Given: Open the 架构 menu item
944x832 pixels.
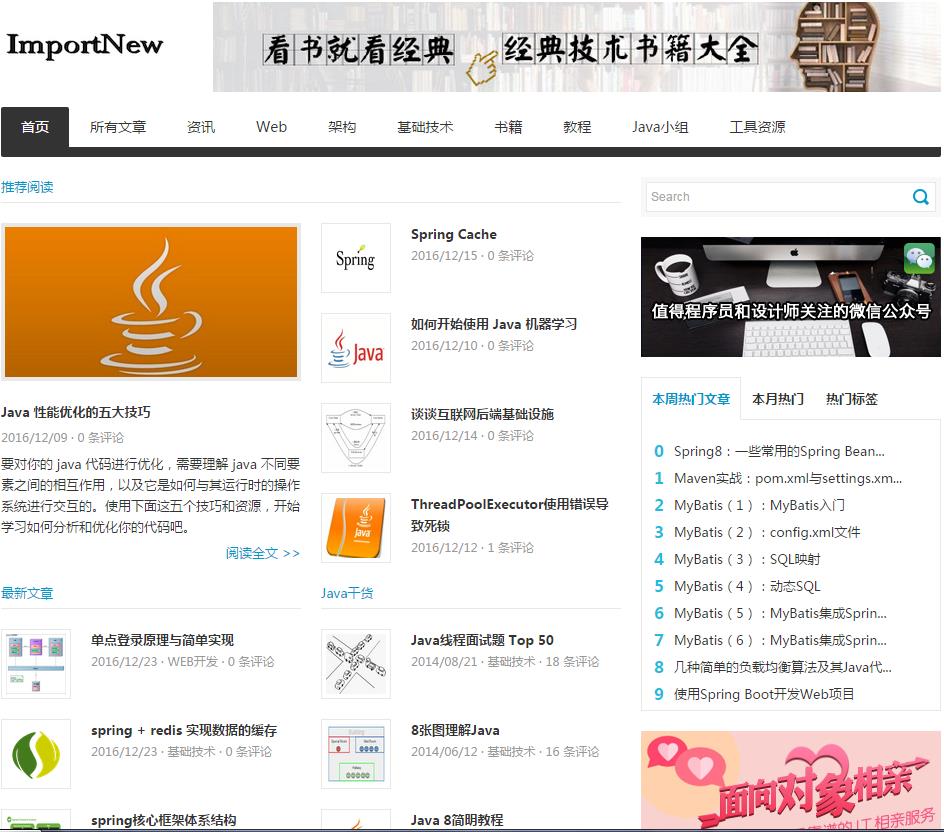Looking at the screenshot, I should click(342, 127).
